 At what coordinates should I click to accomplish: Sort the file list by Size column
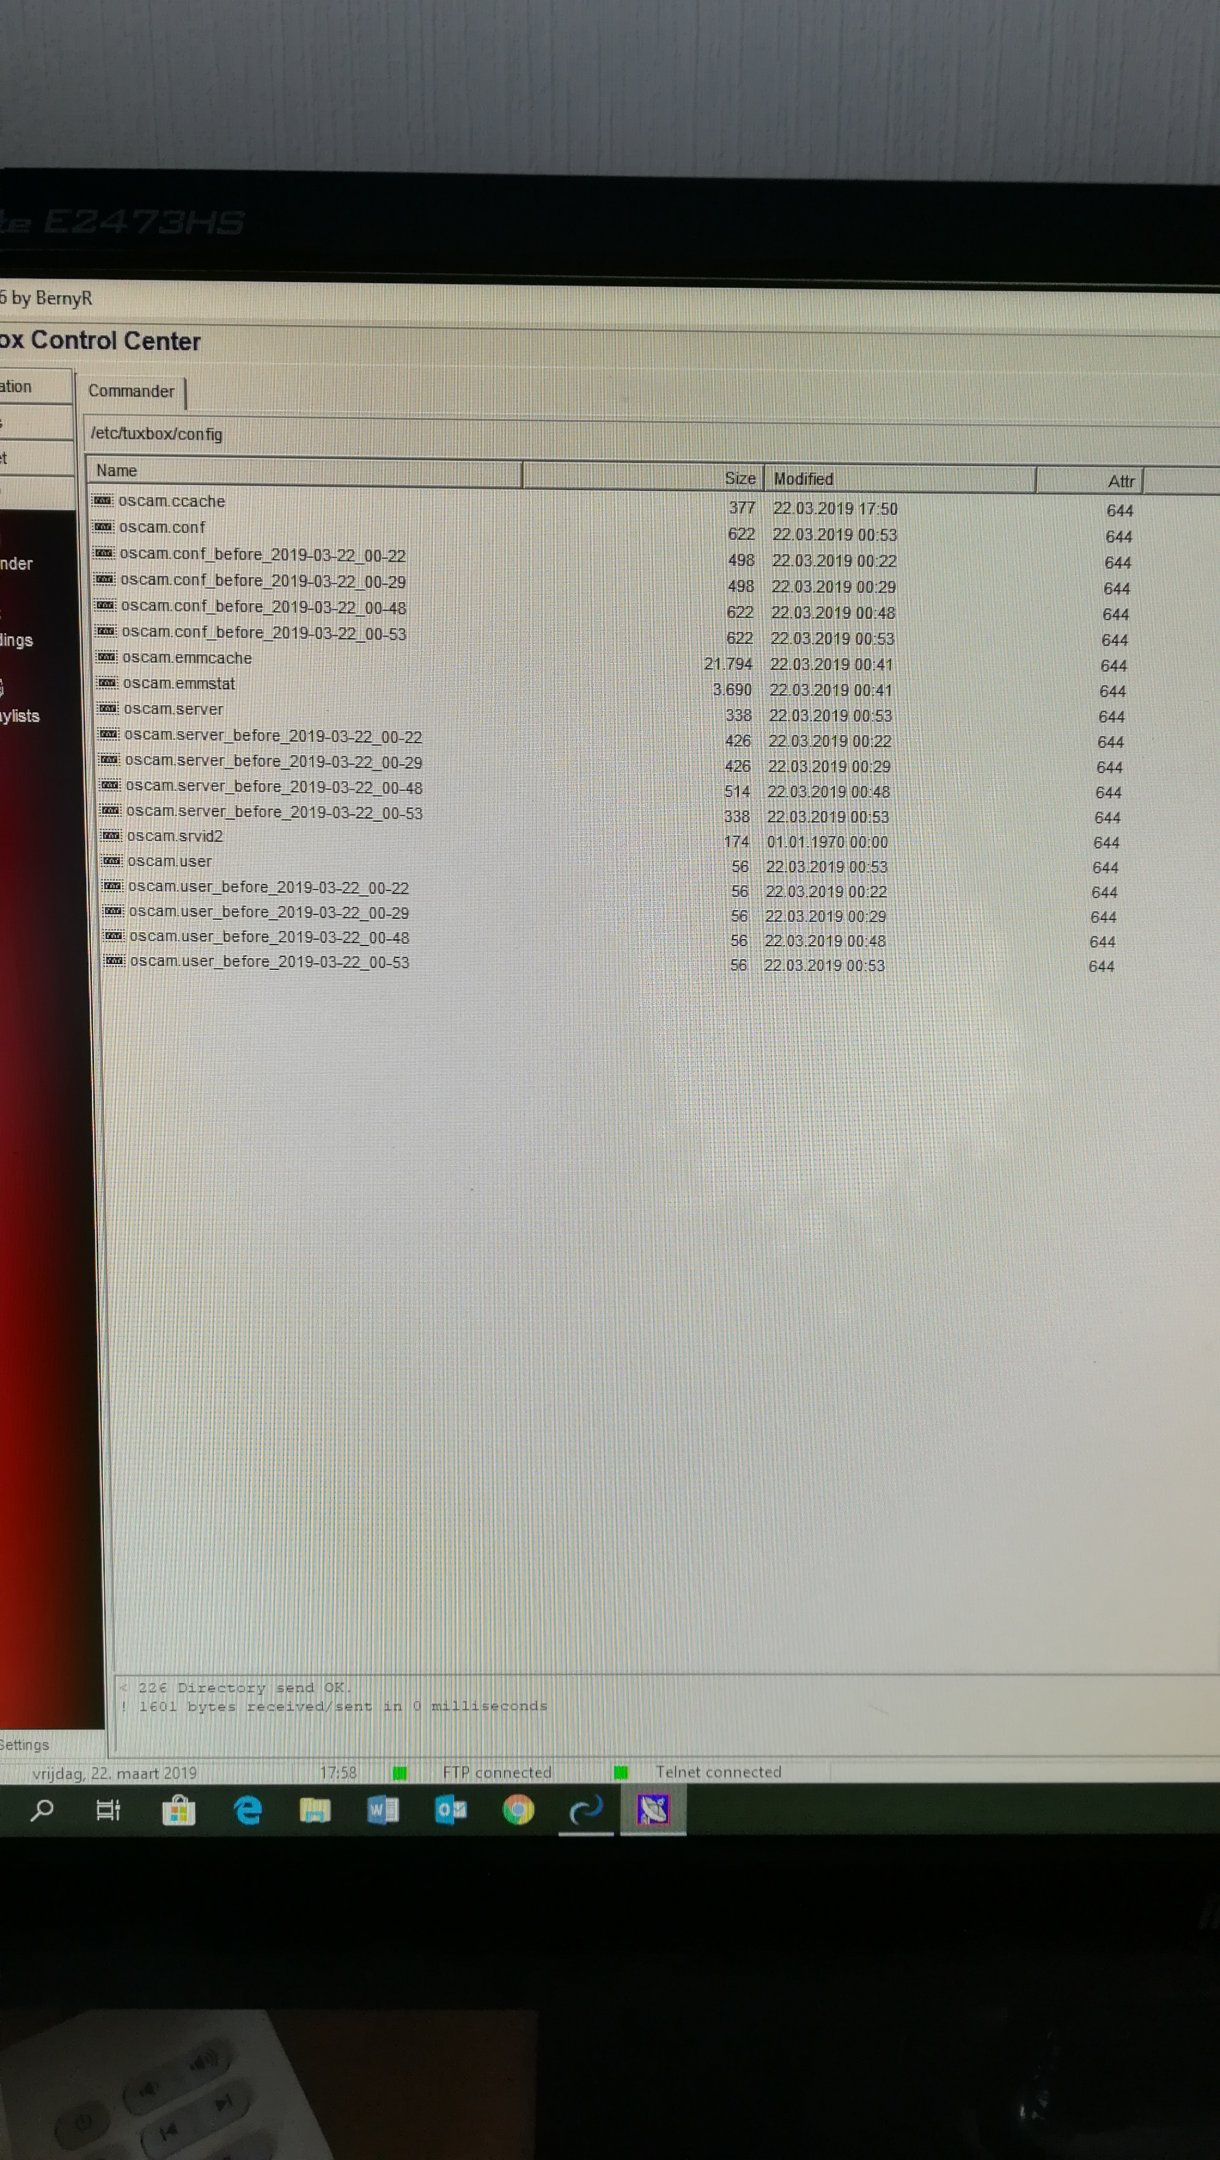[x=643, y=477]
